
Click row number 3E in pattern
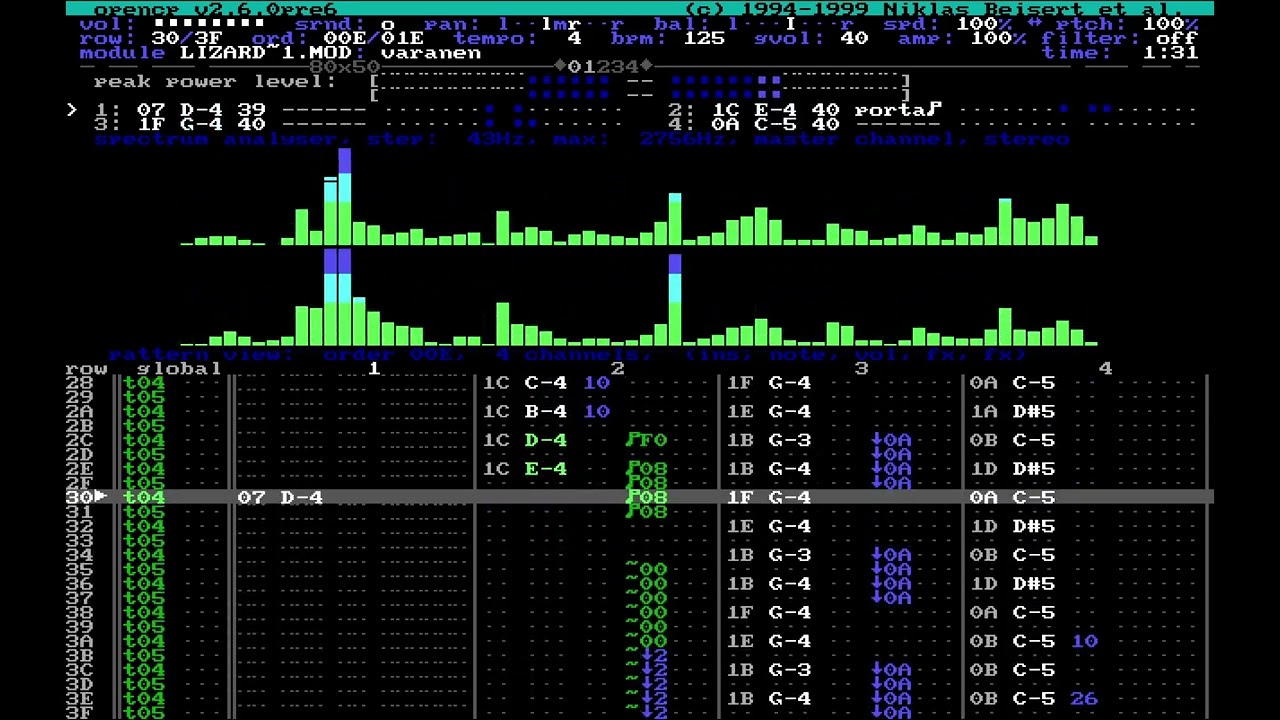click(x=79, y=699)
